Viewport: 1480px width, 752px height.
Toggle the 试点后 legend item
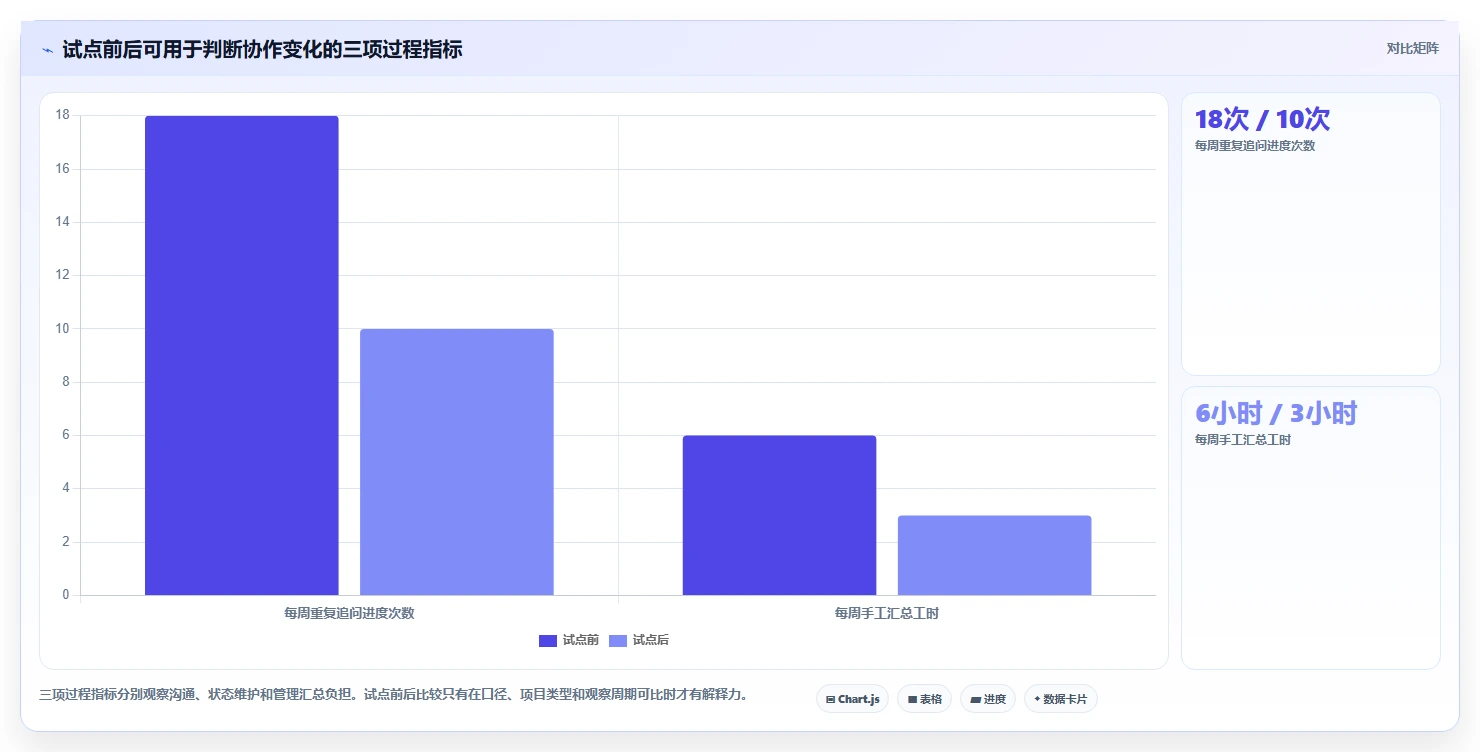(639, 640)
